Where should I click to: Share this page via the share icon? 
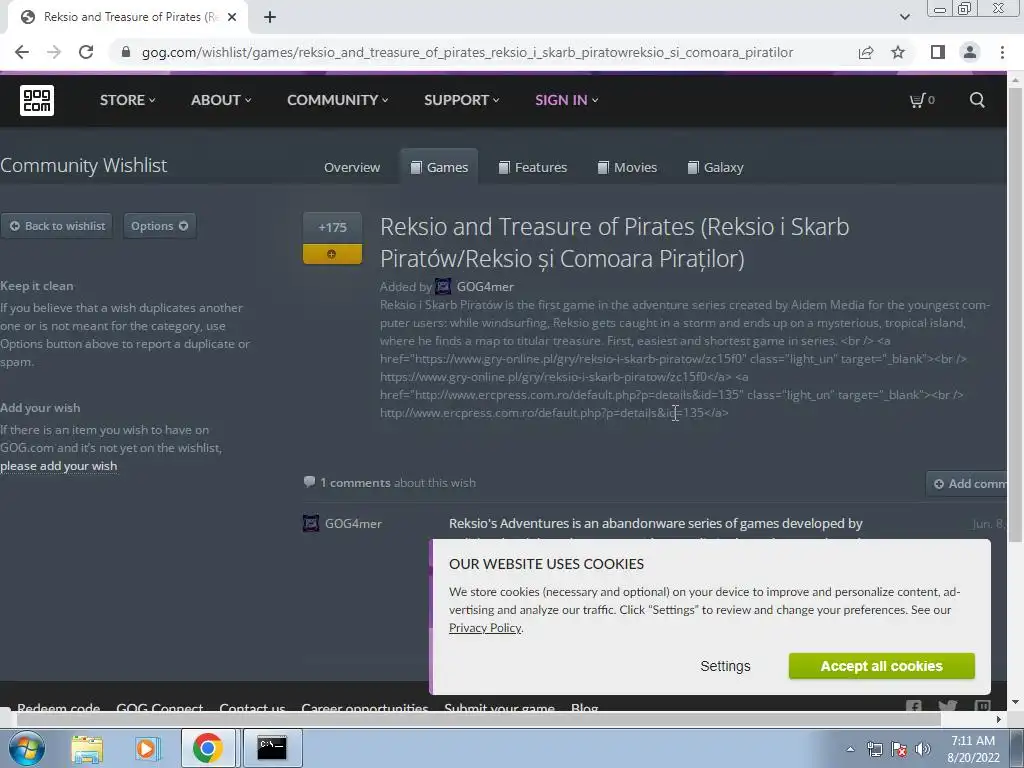(x=866, y=52)
